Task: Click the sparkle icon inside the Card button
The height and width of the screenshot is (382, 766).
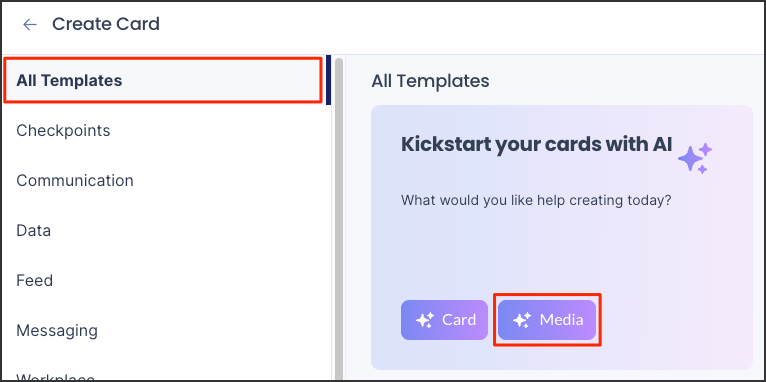Action: [425, 320]
